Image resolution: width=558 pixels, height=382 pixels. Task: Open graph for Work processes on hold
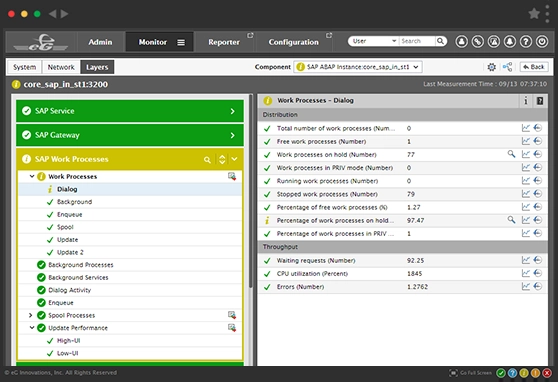coord(526,154)
